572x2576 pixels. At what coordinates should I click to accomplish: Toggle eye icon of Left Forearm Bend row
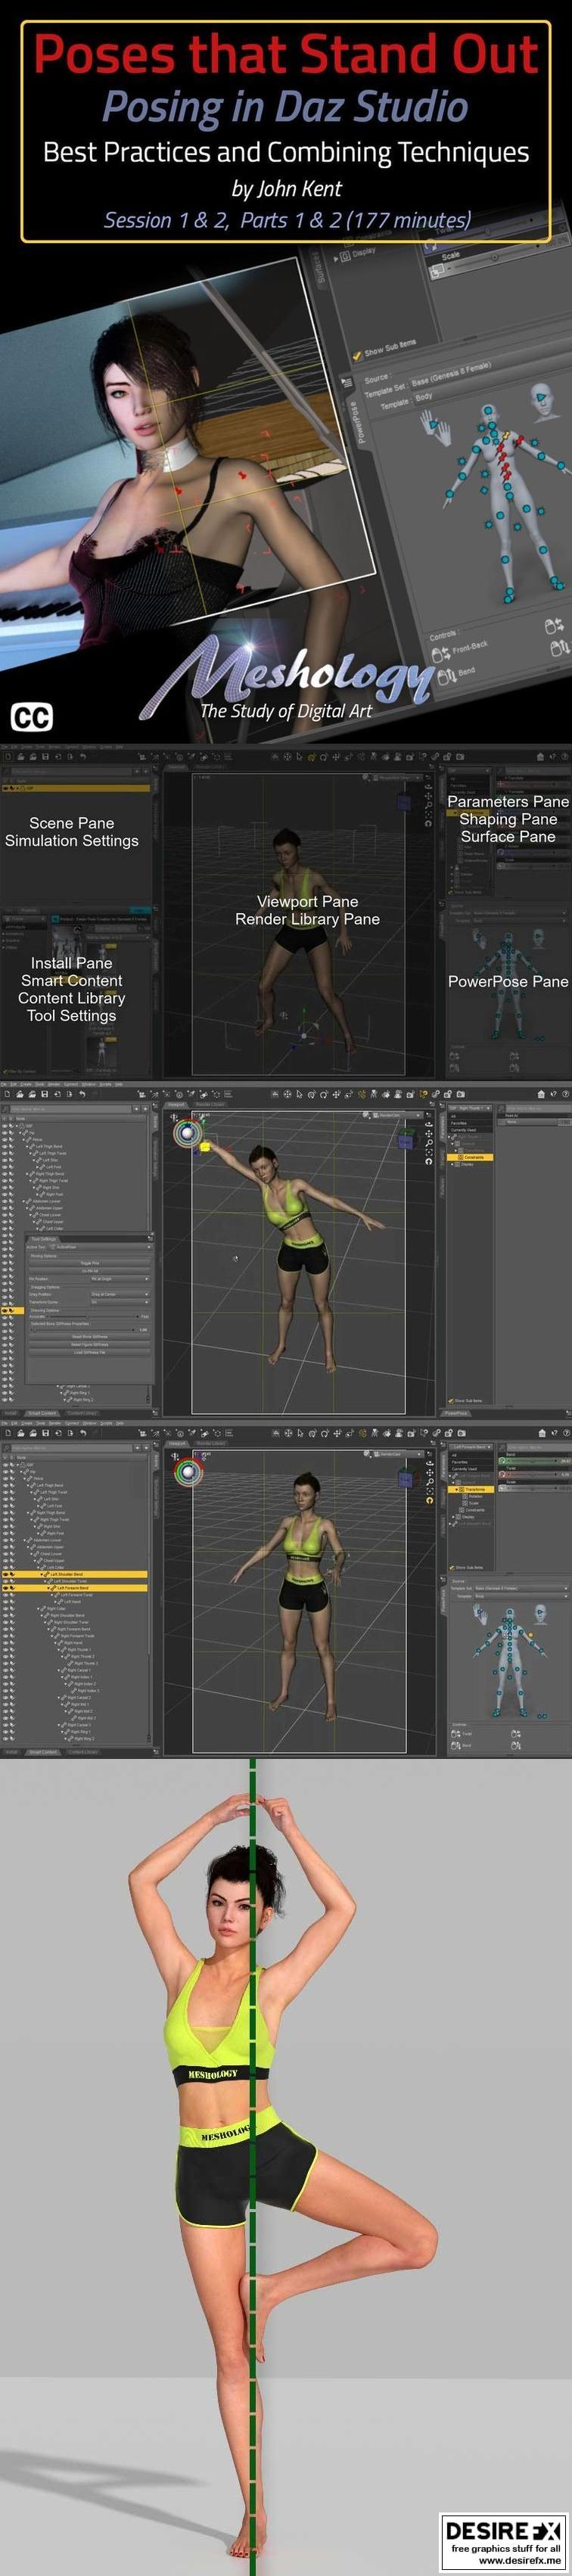click(5, 1588)
